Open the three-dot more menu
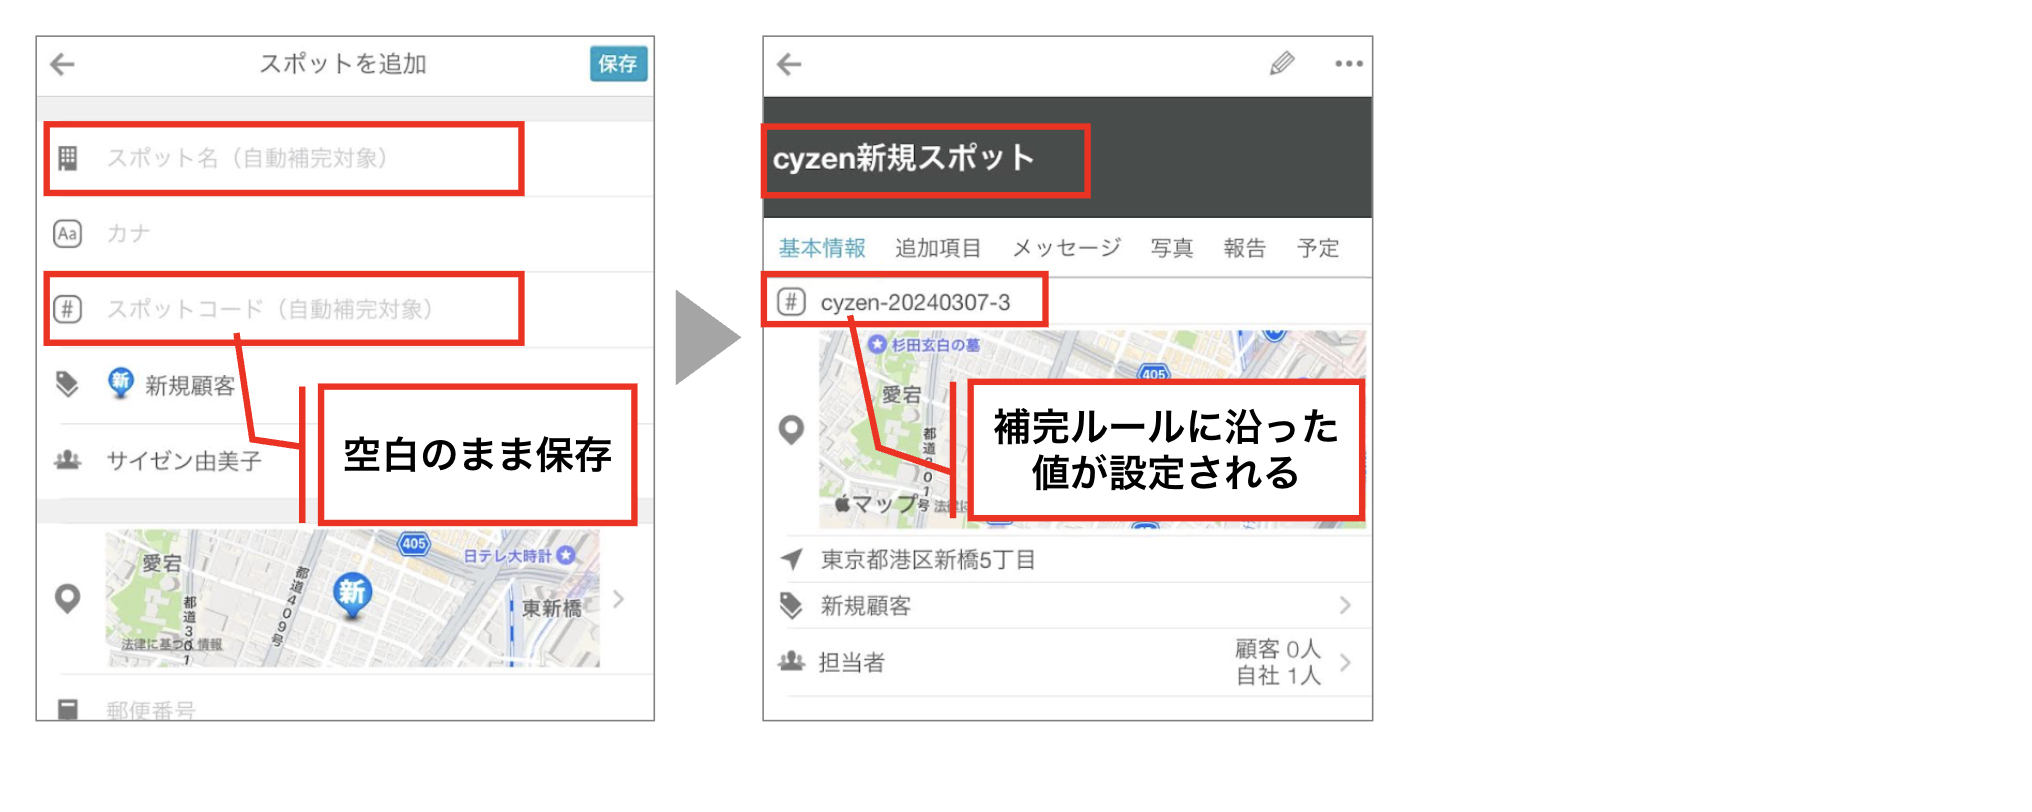The image size is (2032, 812). point(1348,64)
